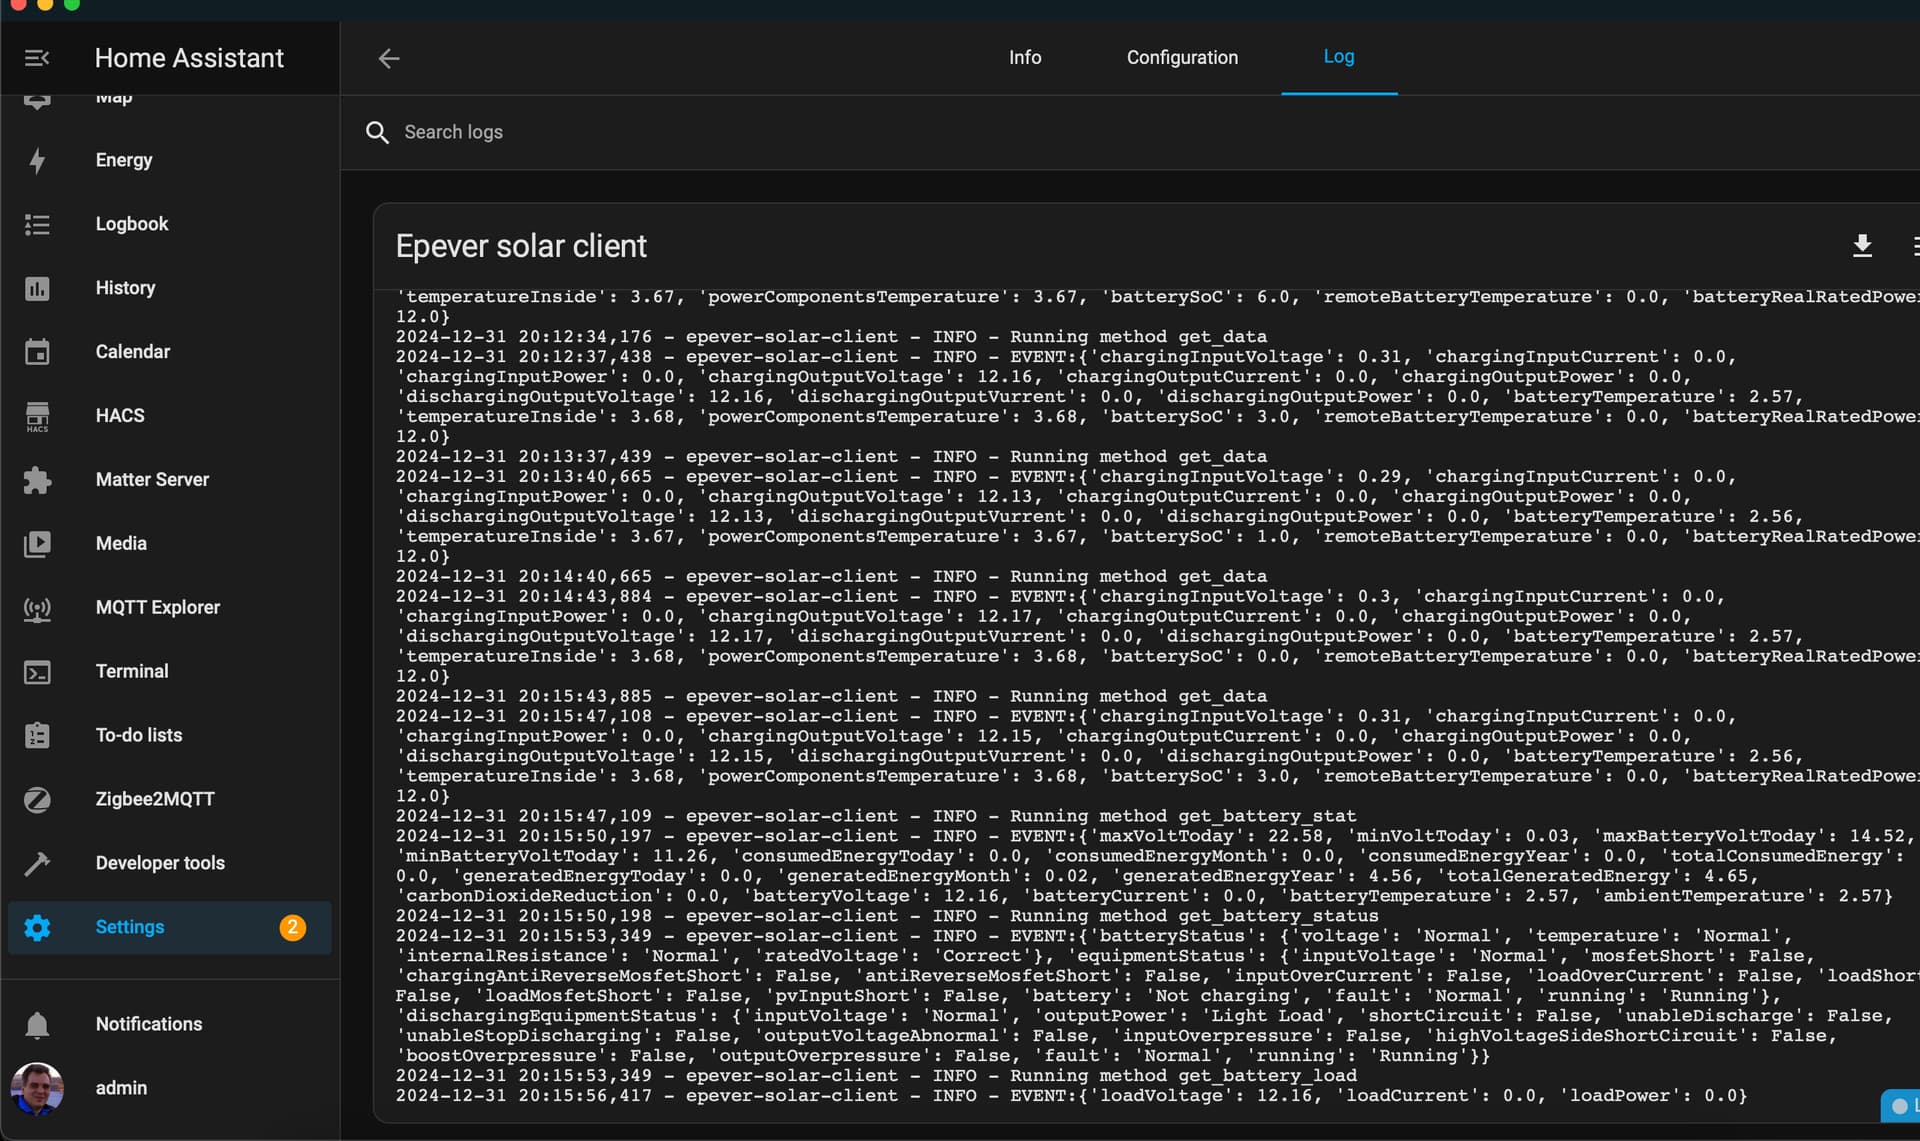Open the HACS store icon
The width and height of the screenshot is (1920, 1141).
pos(37,416)
